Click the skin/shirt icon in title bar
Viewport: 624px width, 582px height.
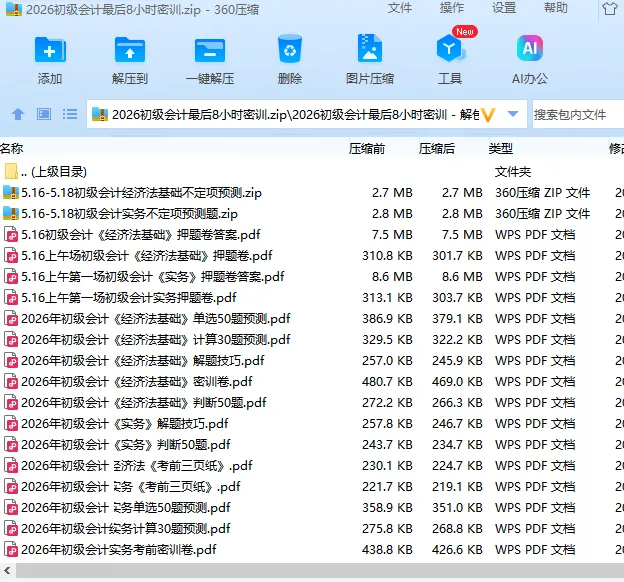[609, 8]
